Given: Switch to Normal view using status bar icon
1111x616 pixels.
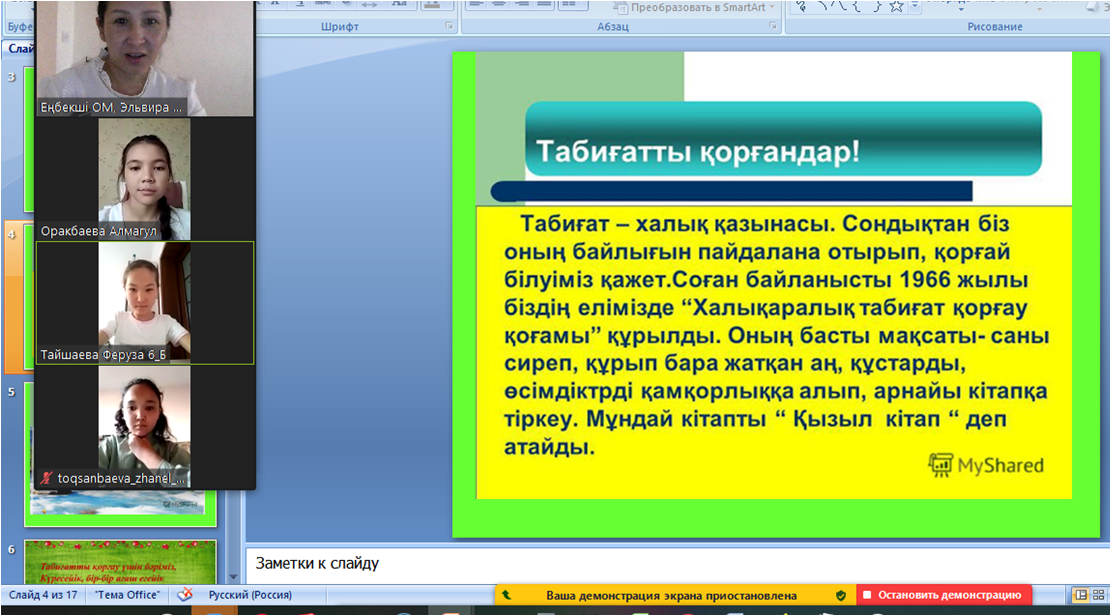Looking at the screenshot, I should pos(1080,595).
